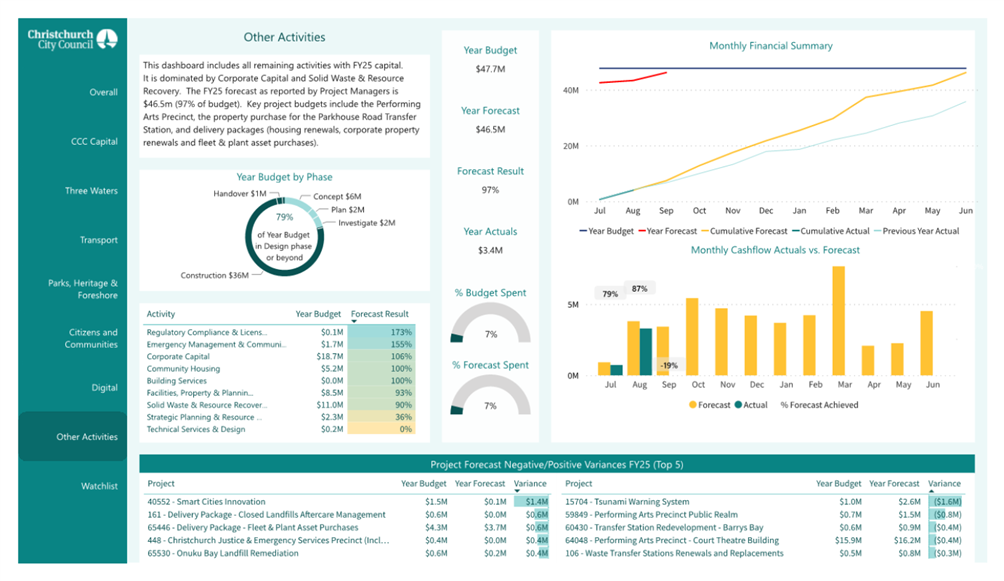Select the Community Housing activity row
Screen dimensions: 1004x581
click(x=280, y=369)
